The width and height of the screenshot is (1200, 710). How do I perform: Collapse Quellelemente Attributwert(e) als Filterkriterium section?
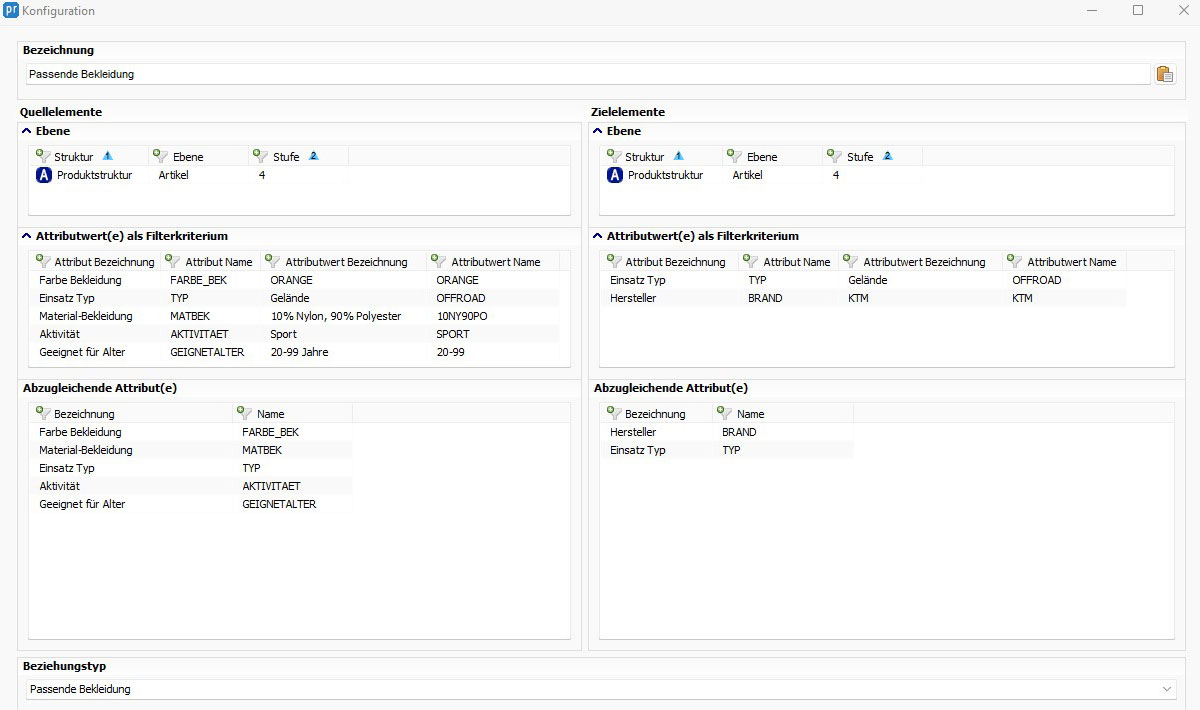tap(26, 236)
